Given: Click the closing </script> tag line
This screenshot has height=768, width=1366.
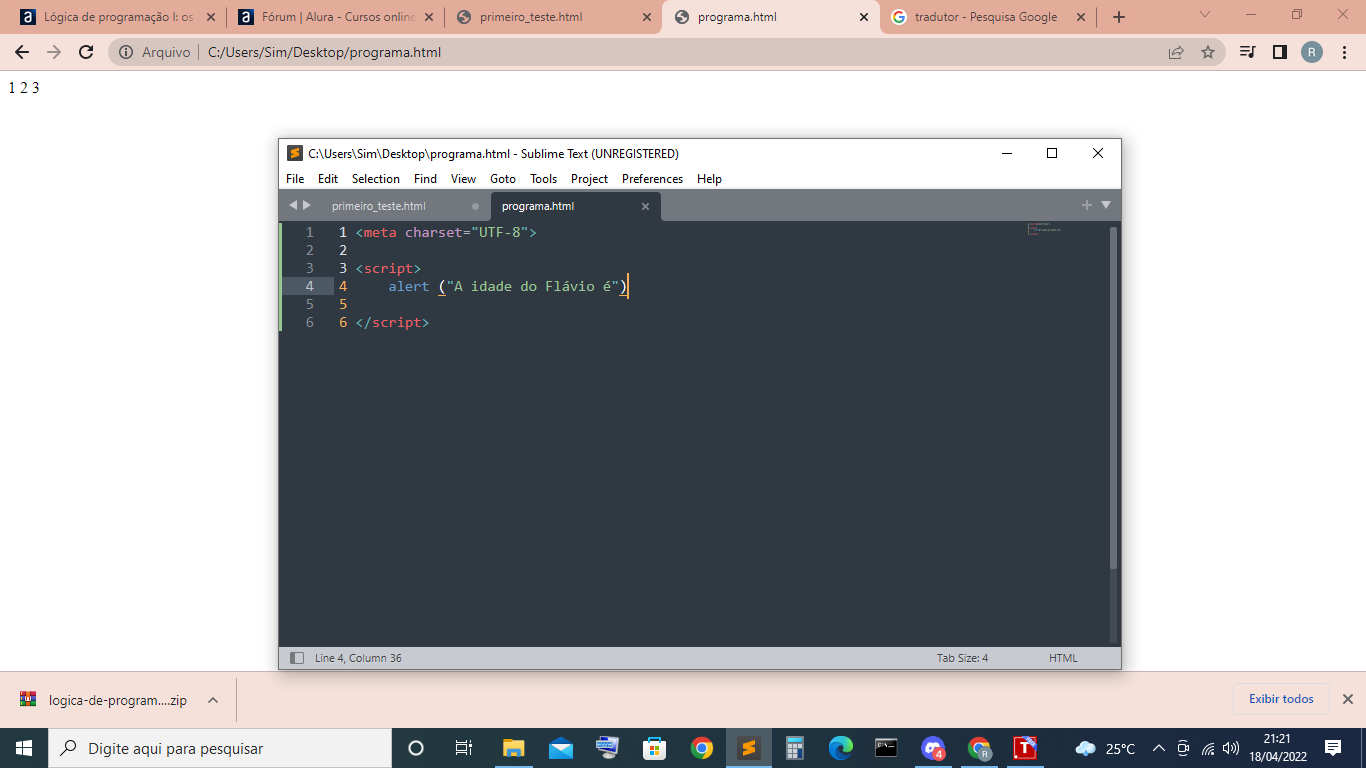Looking at the screenshot, I should 392,322.
